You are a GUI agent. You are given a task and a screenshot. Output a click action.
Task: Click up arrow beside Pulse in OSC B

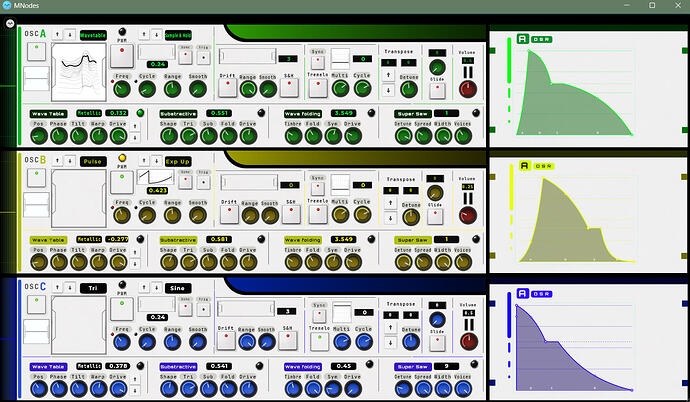click(57, 161)
